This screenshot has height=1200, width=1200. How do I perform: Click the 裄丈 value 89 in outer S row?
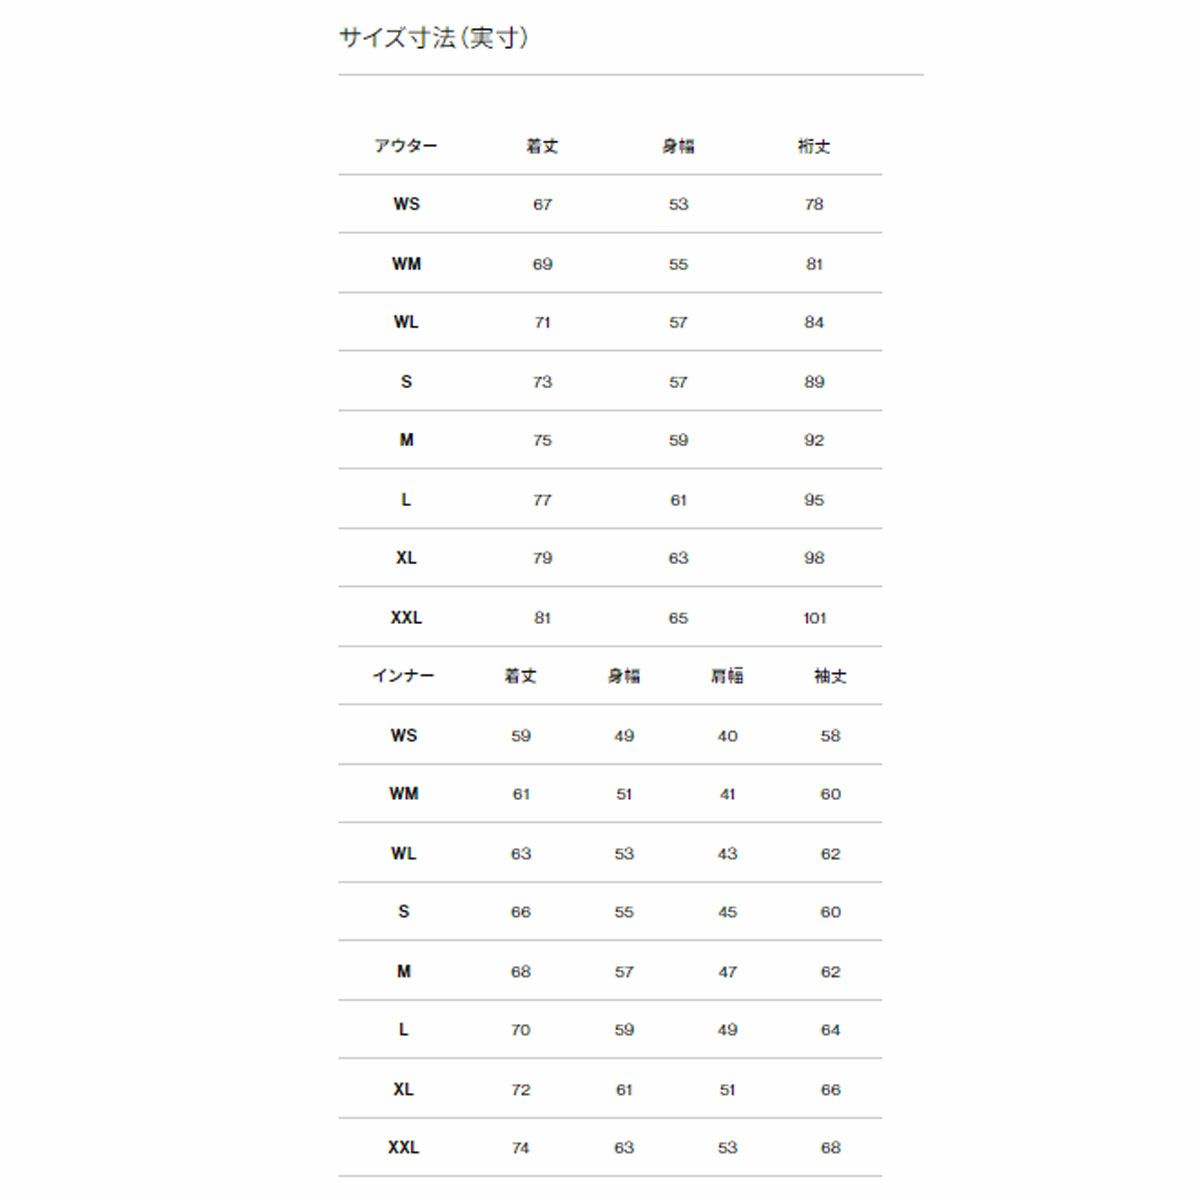point(814,382)
